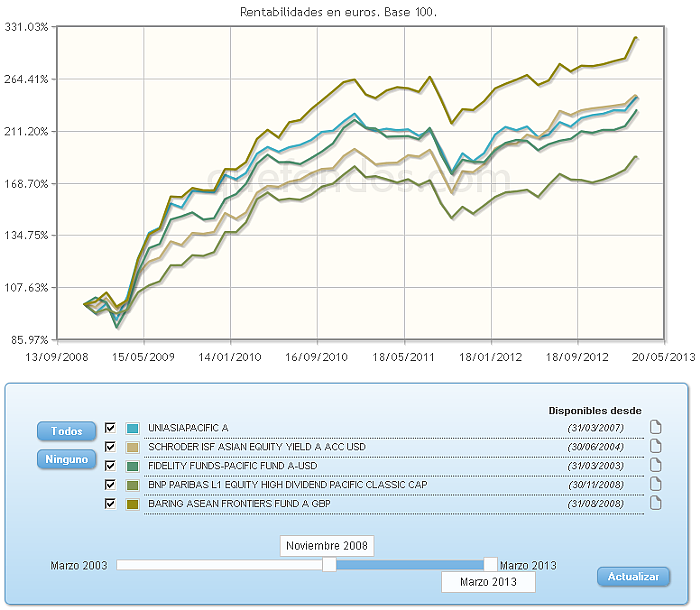
Task: Open document icon for FIDELITY FUNDS-PACIFIC FUND
Action: (655, 465)
